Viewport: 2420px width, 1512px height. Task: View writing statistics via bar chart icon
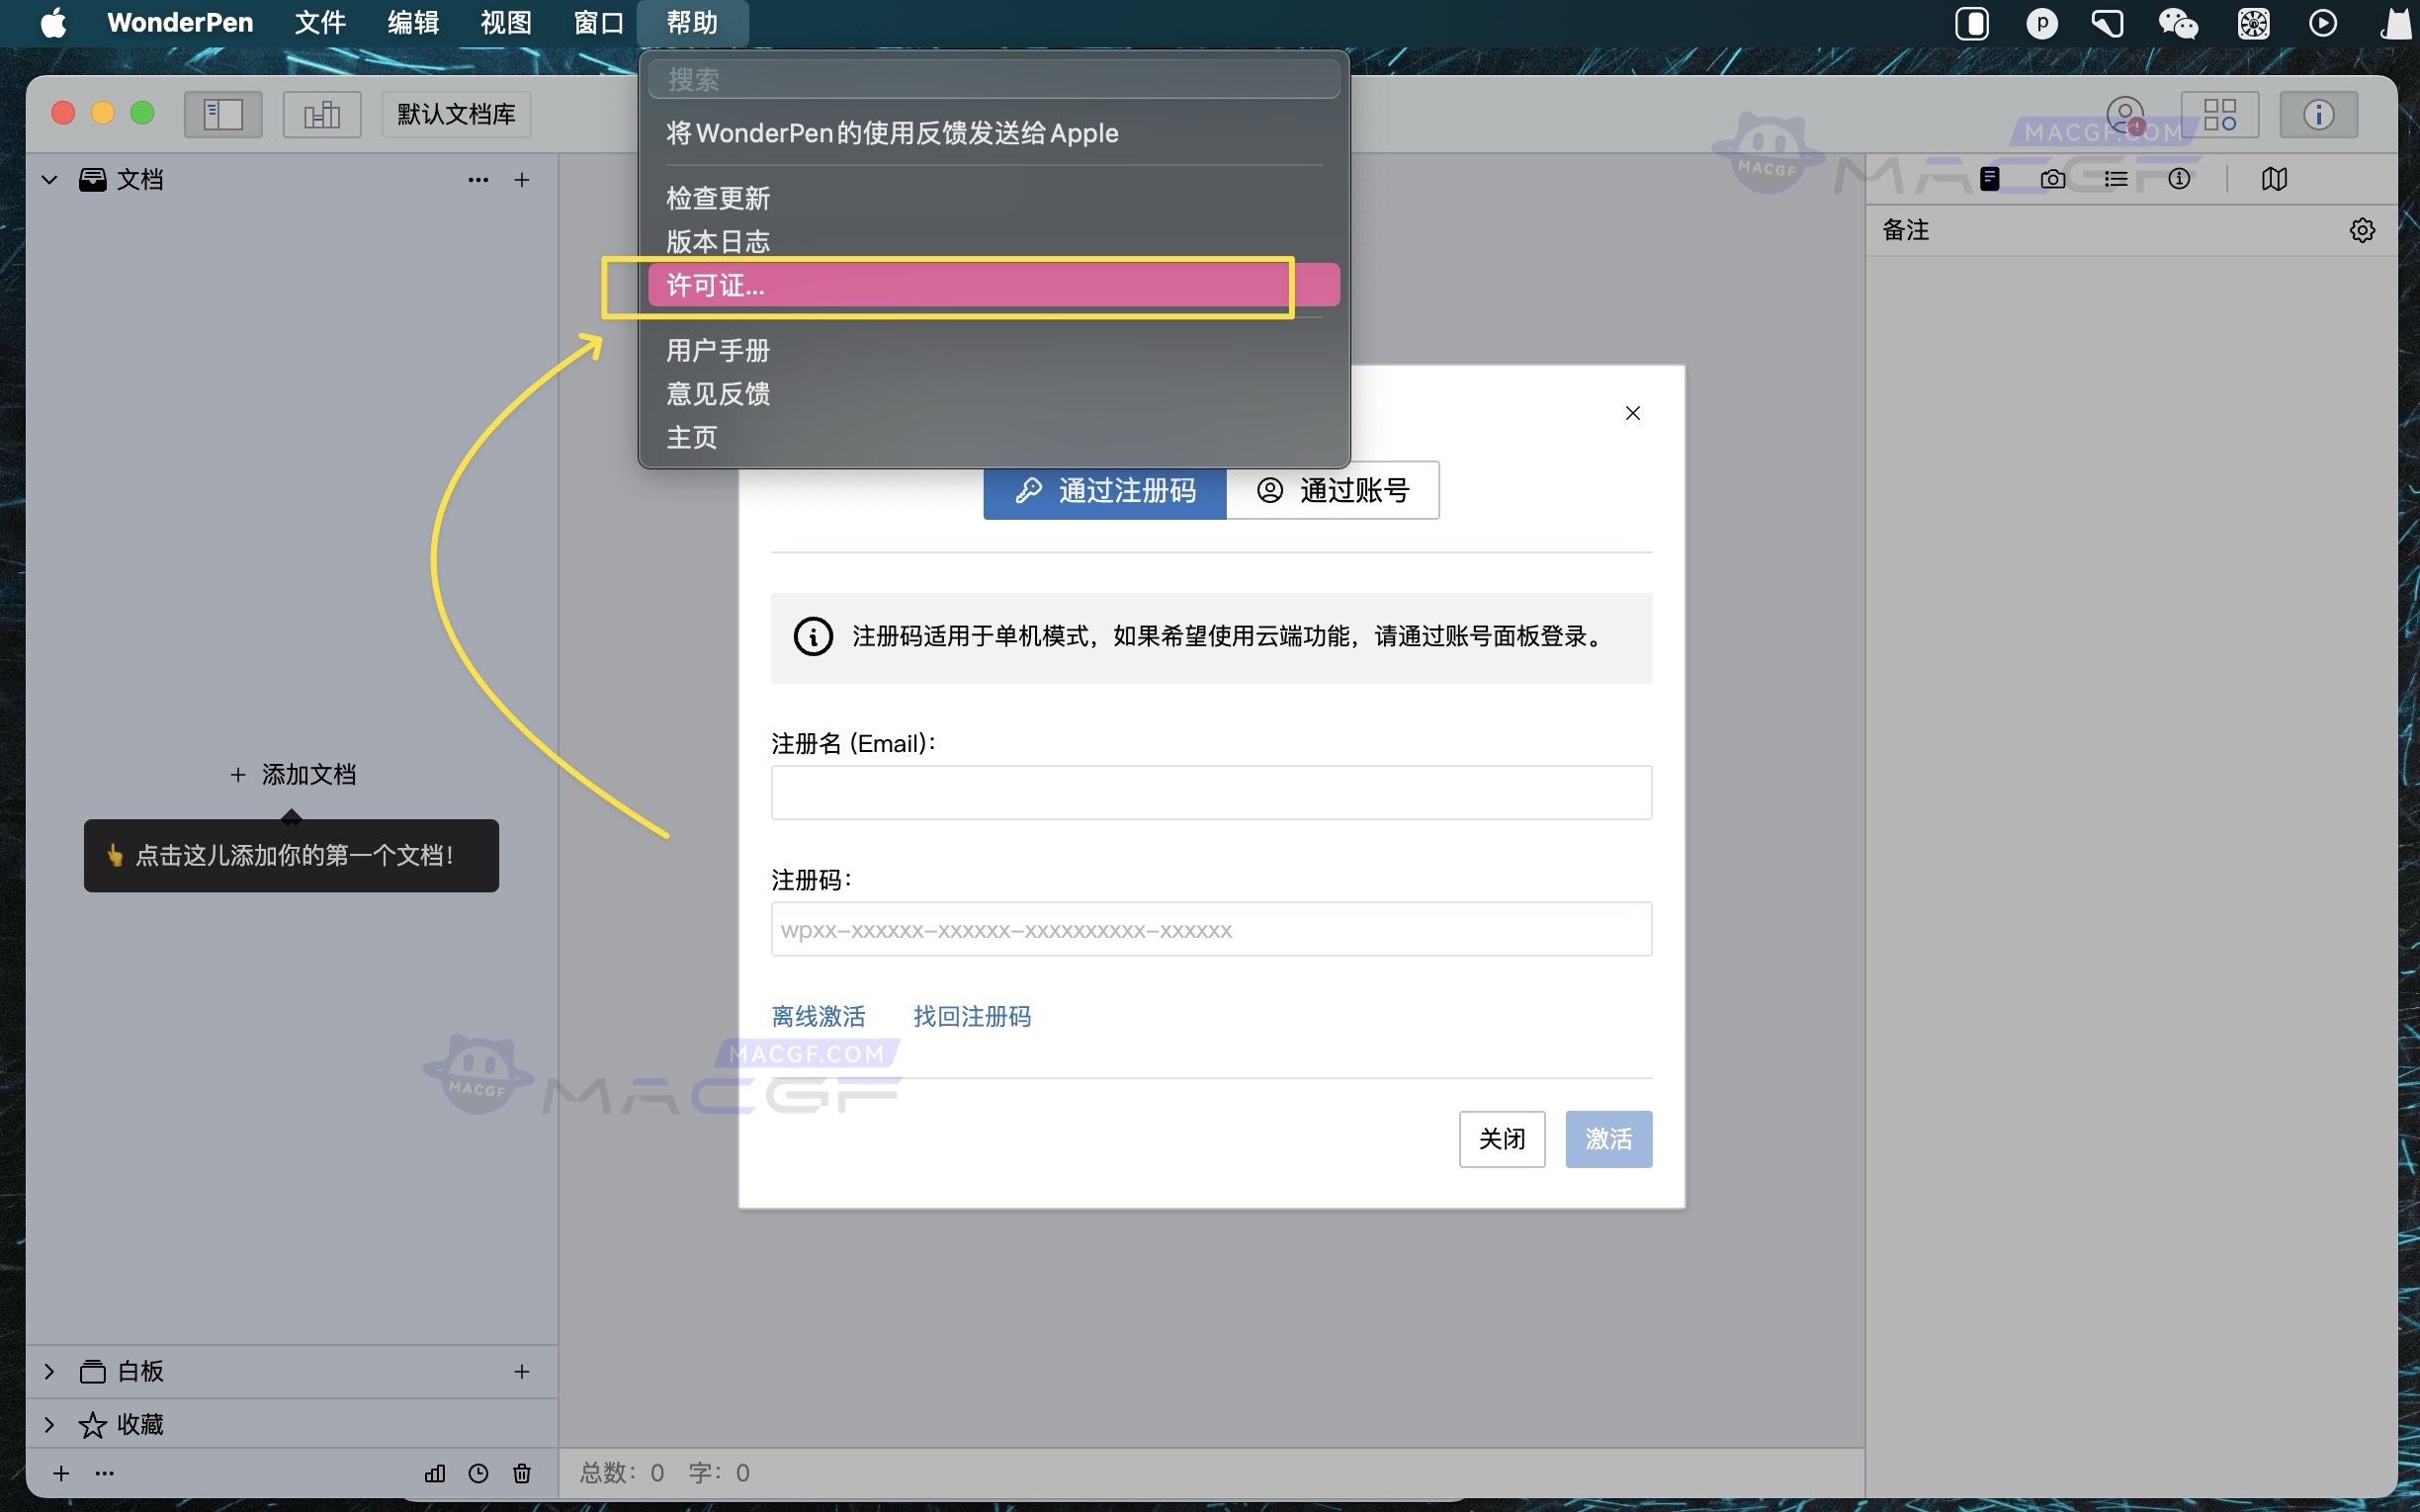point(434,1473)
